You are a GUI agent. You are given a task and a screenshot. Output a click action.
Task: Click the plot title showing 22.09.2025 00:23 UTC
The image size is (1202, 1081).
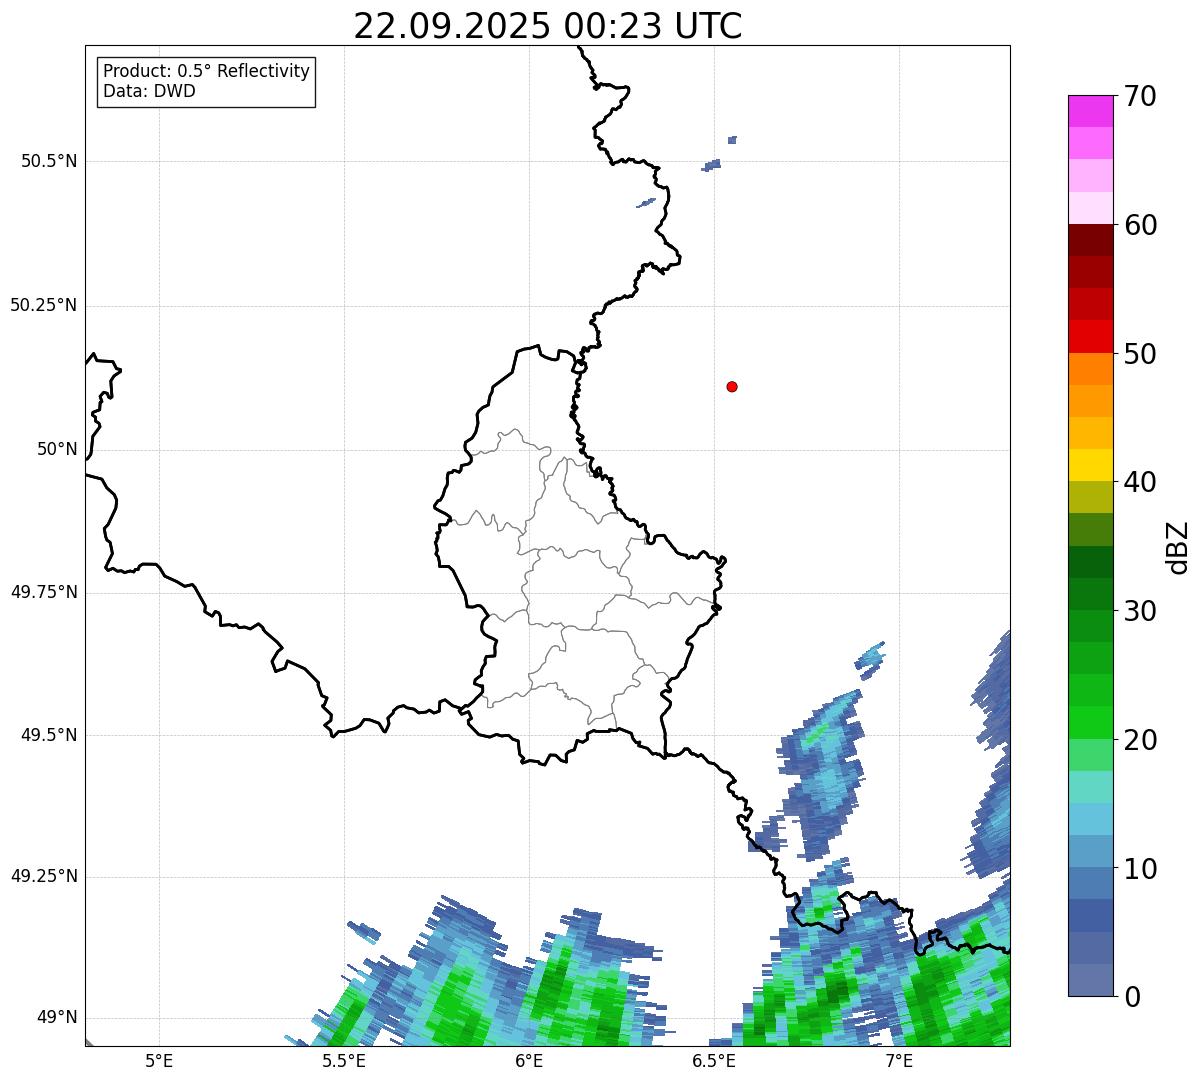pos(548,26)
